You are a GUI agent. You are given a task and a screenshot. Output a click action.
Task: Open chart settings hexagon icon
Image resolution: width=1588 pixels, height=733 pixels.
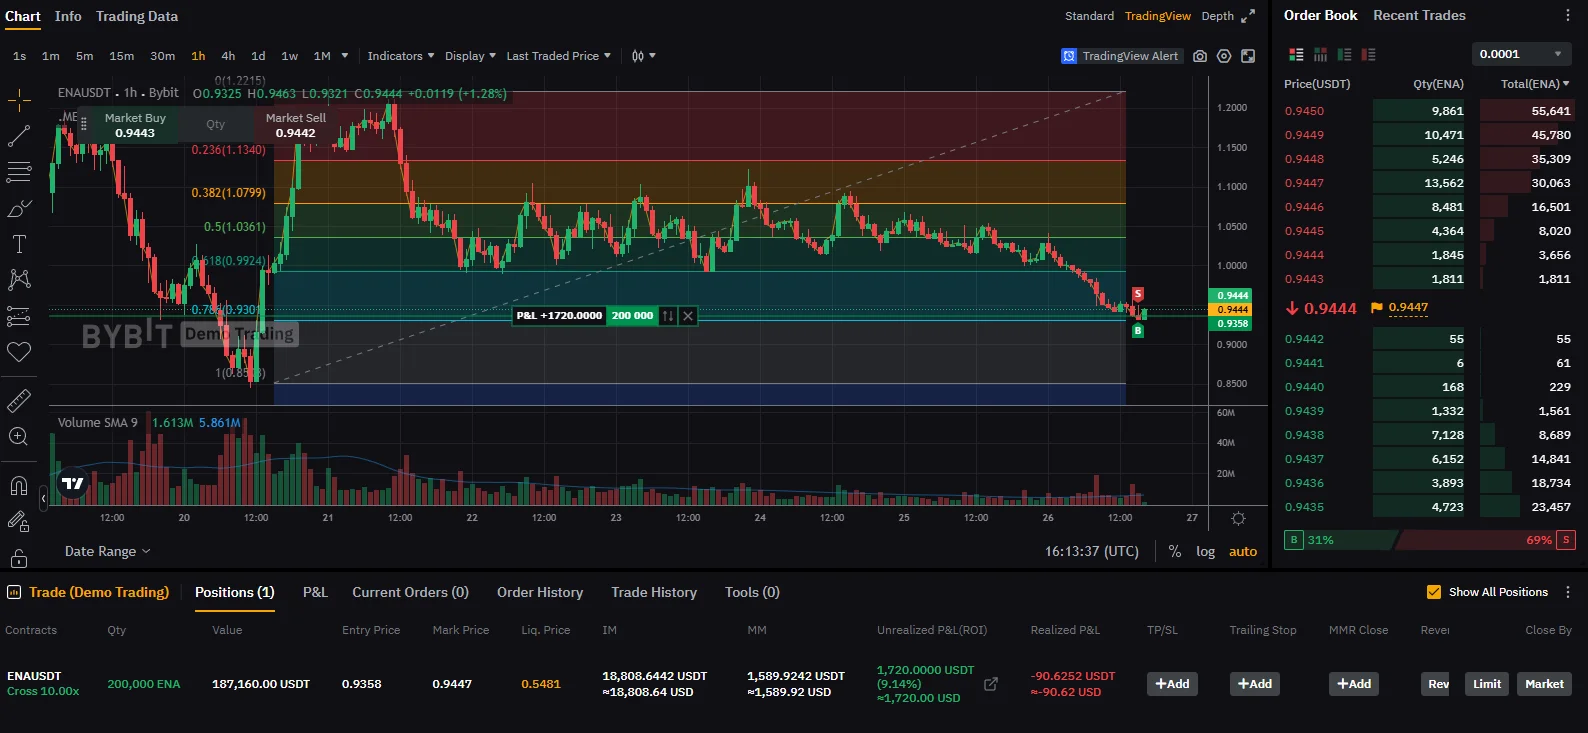[x=1224, y=56]
